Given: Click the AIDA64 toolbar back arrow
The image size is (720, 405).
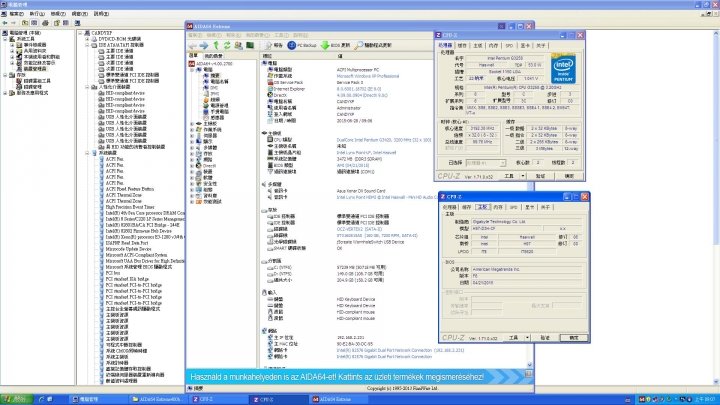Looking at the screenshot, I should click(x=193, y=45).
